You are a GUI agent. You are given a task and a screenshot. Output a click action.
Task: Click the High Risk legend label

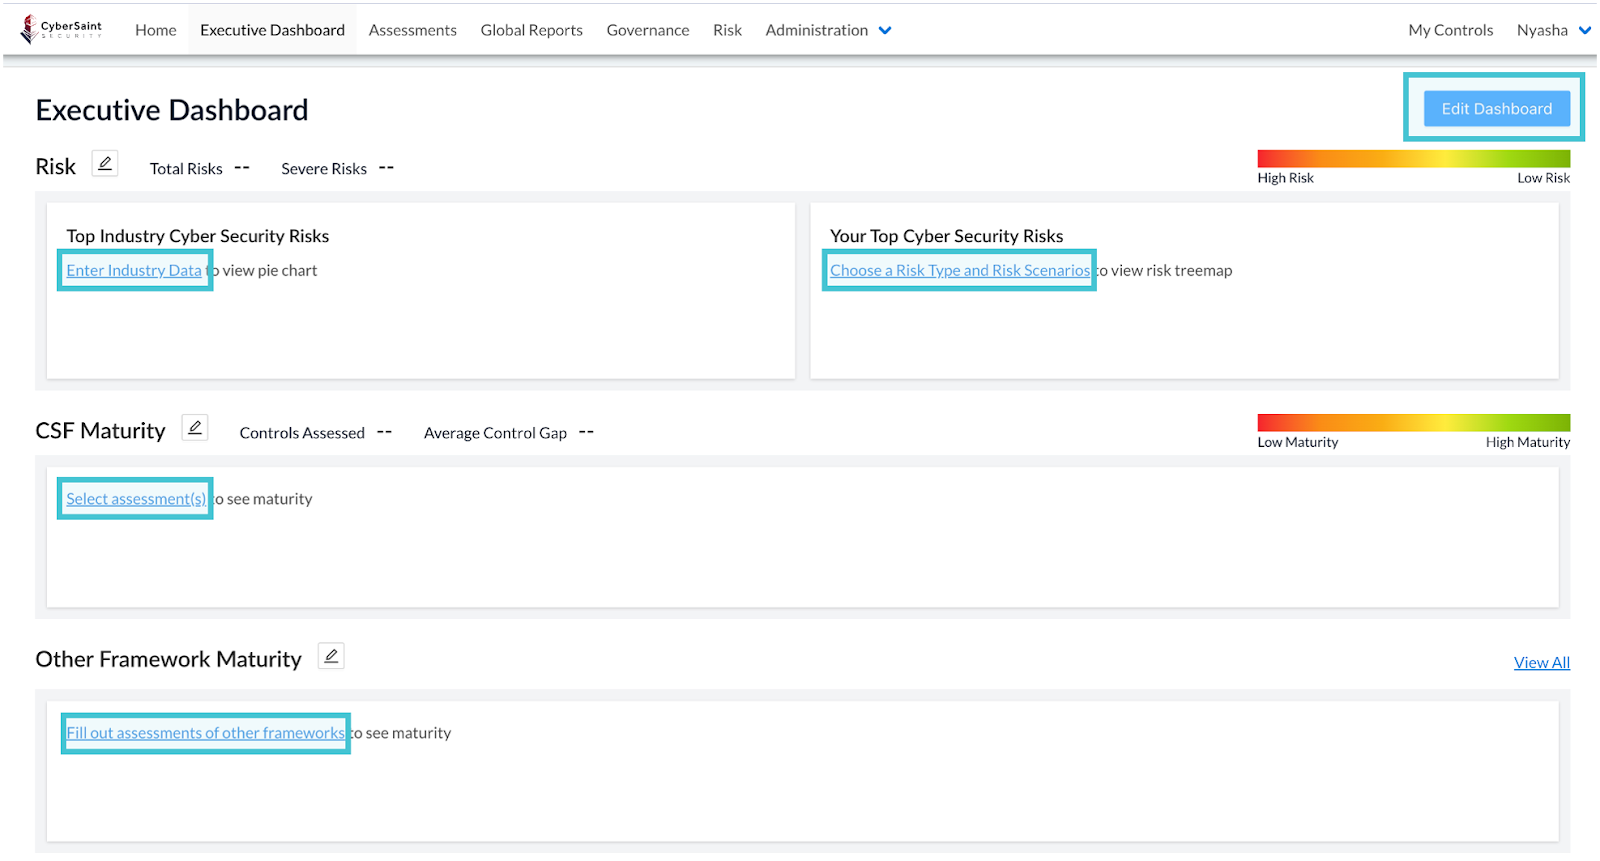(1286, 178)
